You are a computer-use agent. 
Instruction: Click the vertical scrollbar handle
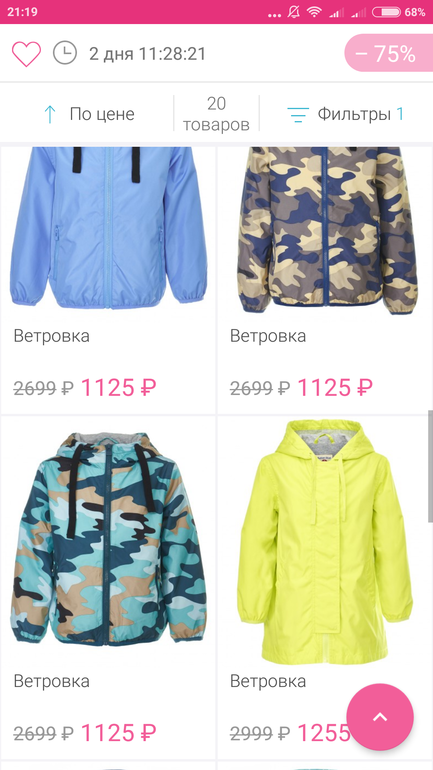(430, 466)
